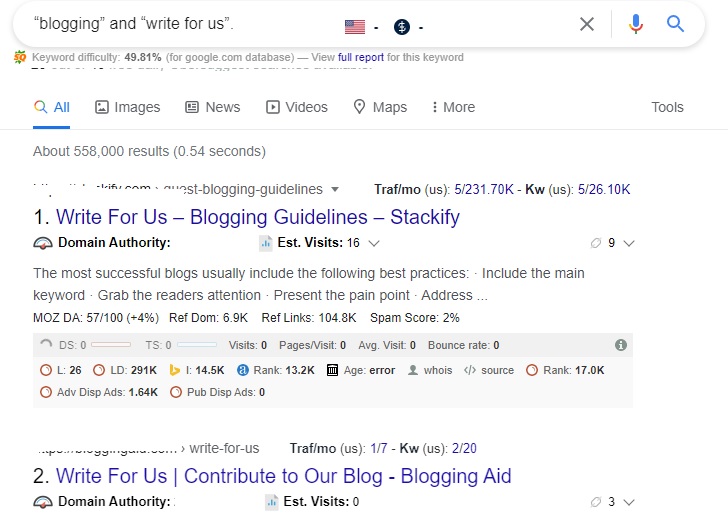This screenshot has height=522, width=728.
Task: Click the DS score progress bar
Action: pyautogui.click(x=111, y=345)
